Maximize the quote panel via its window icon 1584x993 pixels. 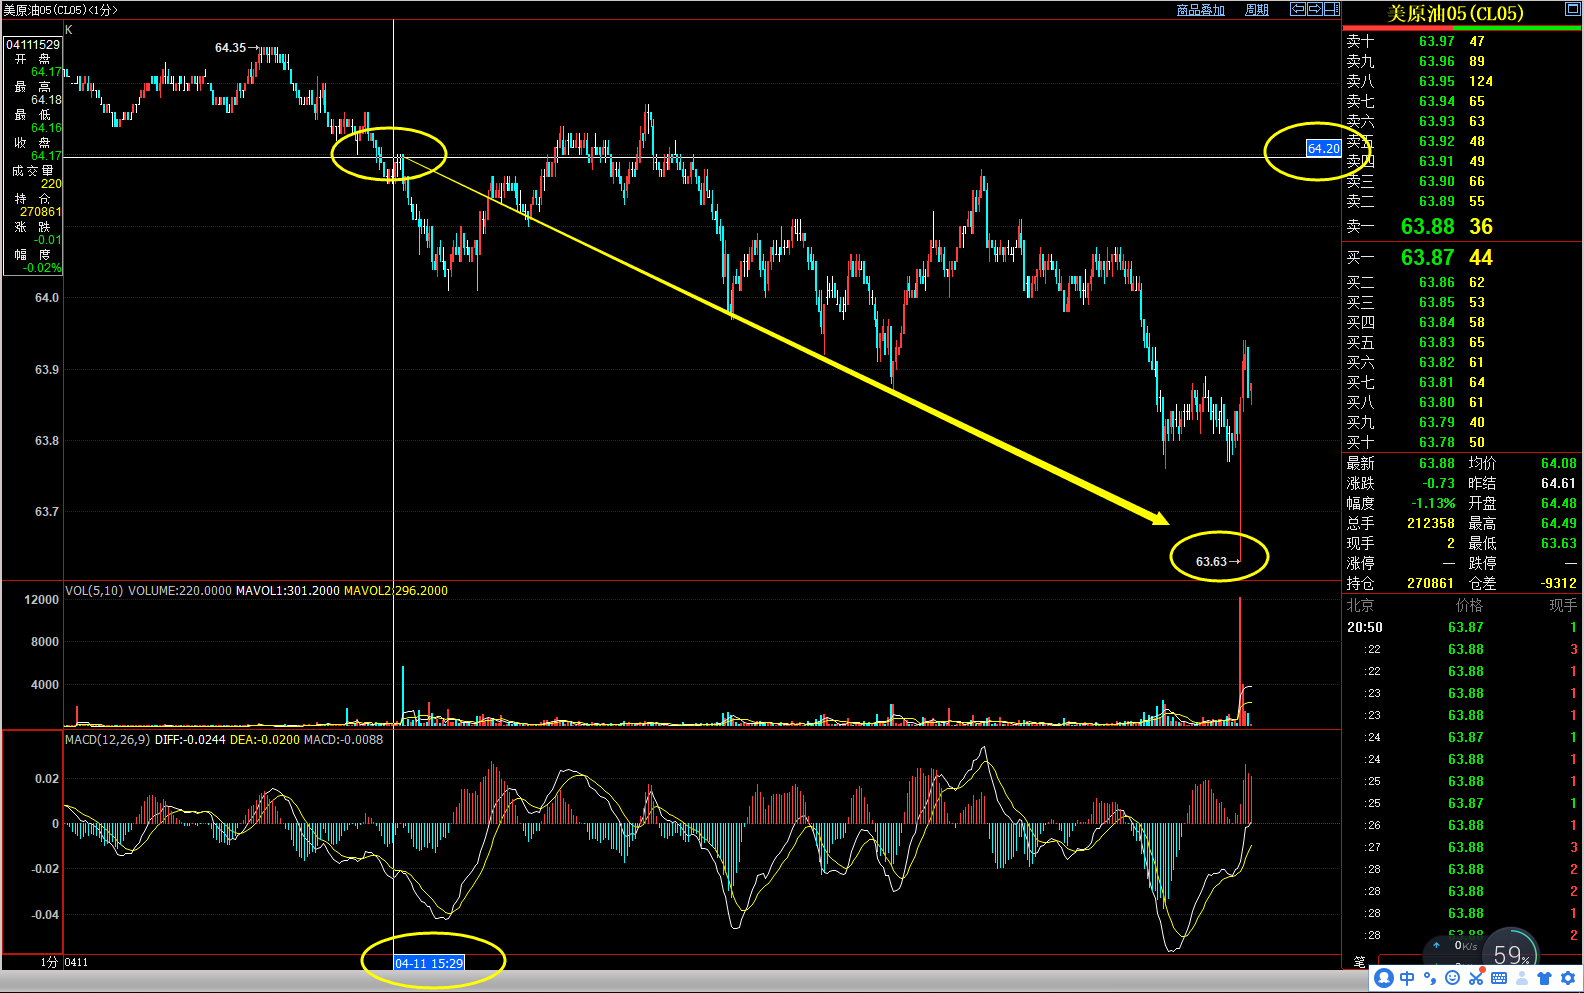pyautogui.click(x=1572, y=9)
